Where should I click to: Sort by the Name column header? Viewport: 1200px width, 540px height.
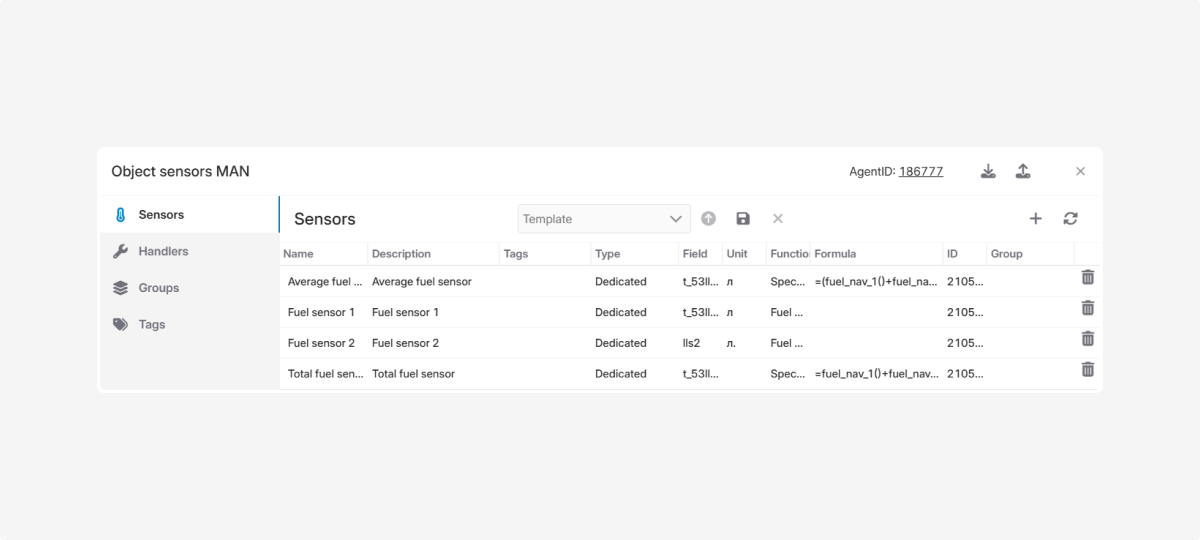point(299,254)
